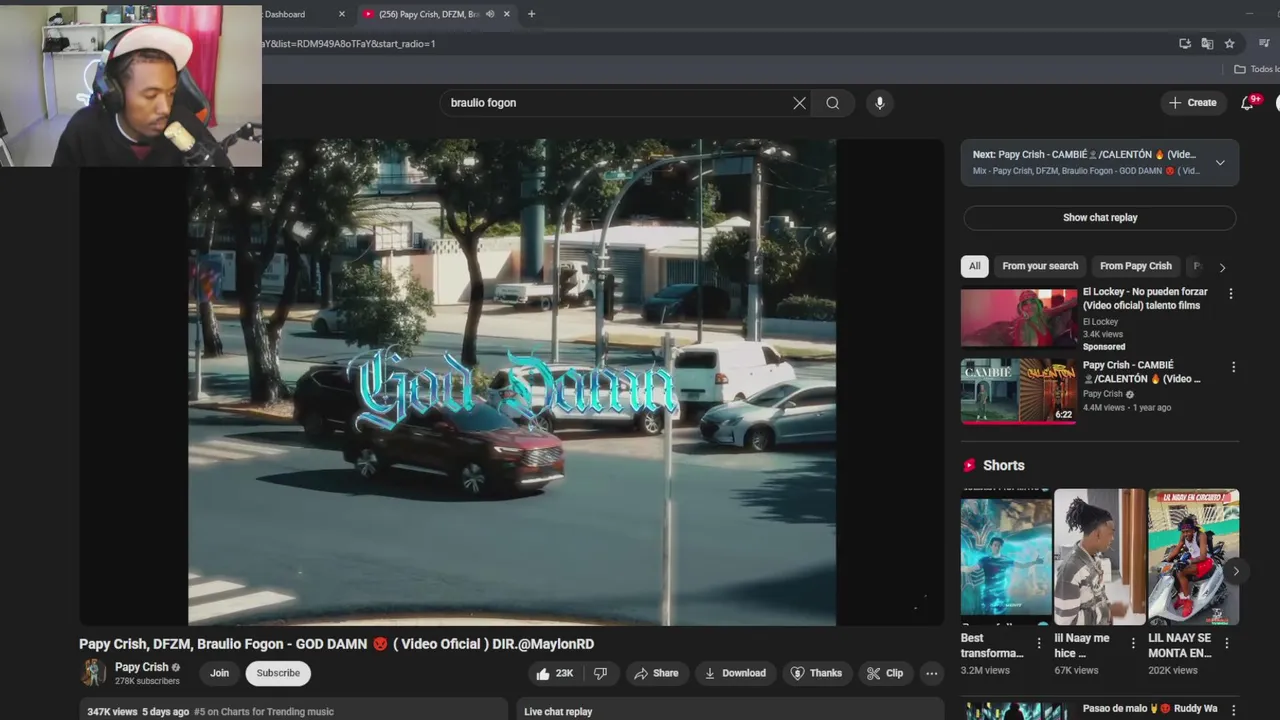Open the Papy Crish channel name link
The width and height of the screenshot is (1280, 720).
coord(142,667)
